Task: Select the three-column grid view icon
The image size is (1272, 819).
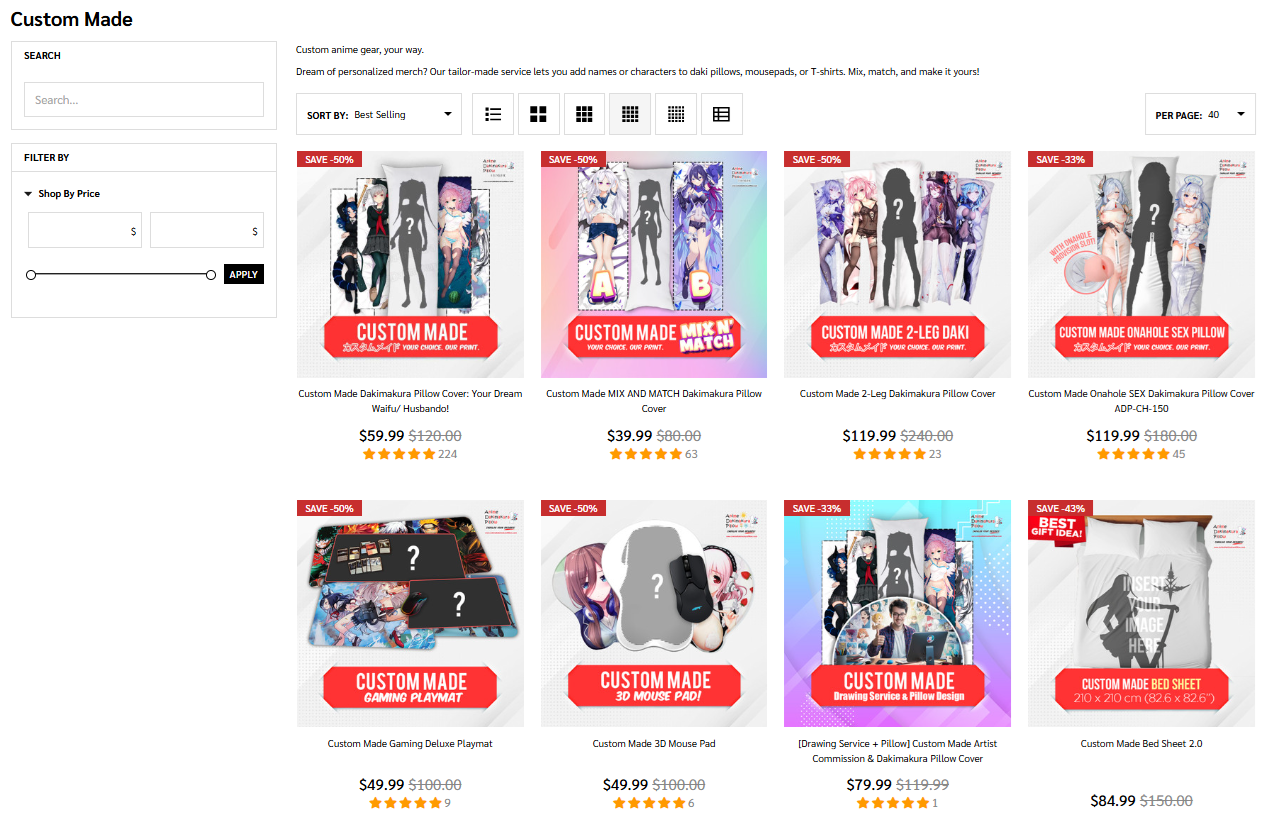Action: click(x=584, y=114)
